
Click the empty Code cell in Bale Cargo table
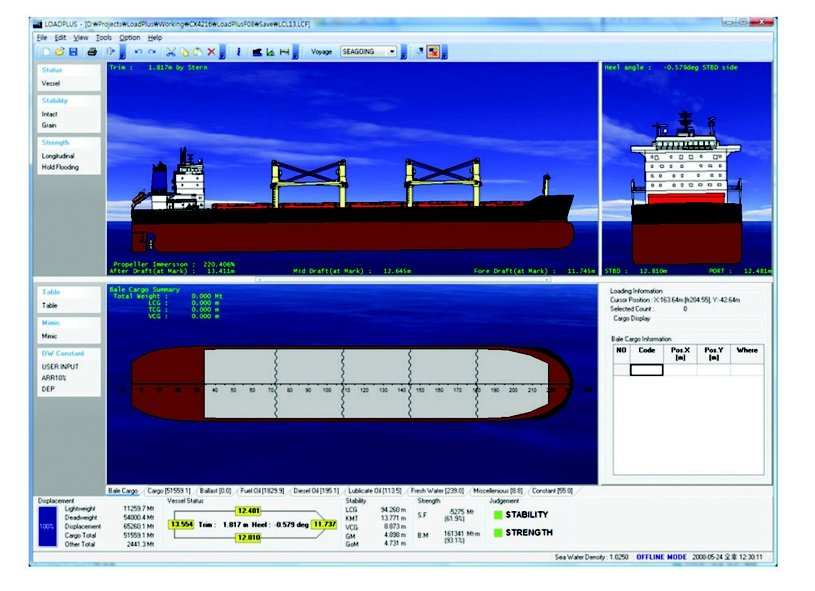[646, 369]
